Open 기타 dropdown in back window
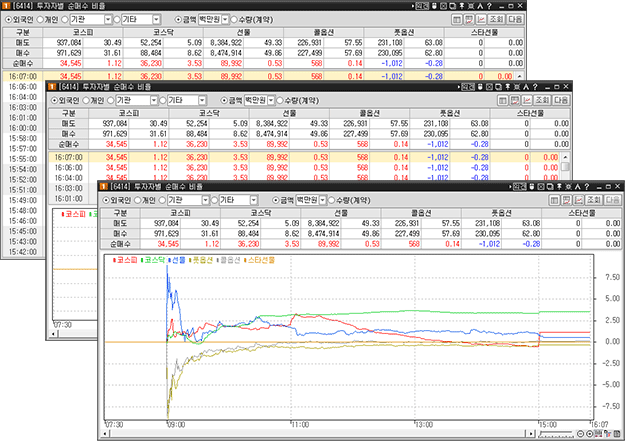Viewport: 625px width, 441px height. (x=157, y=20)
